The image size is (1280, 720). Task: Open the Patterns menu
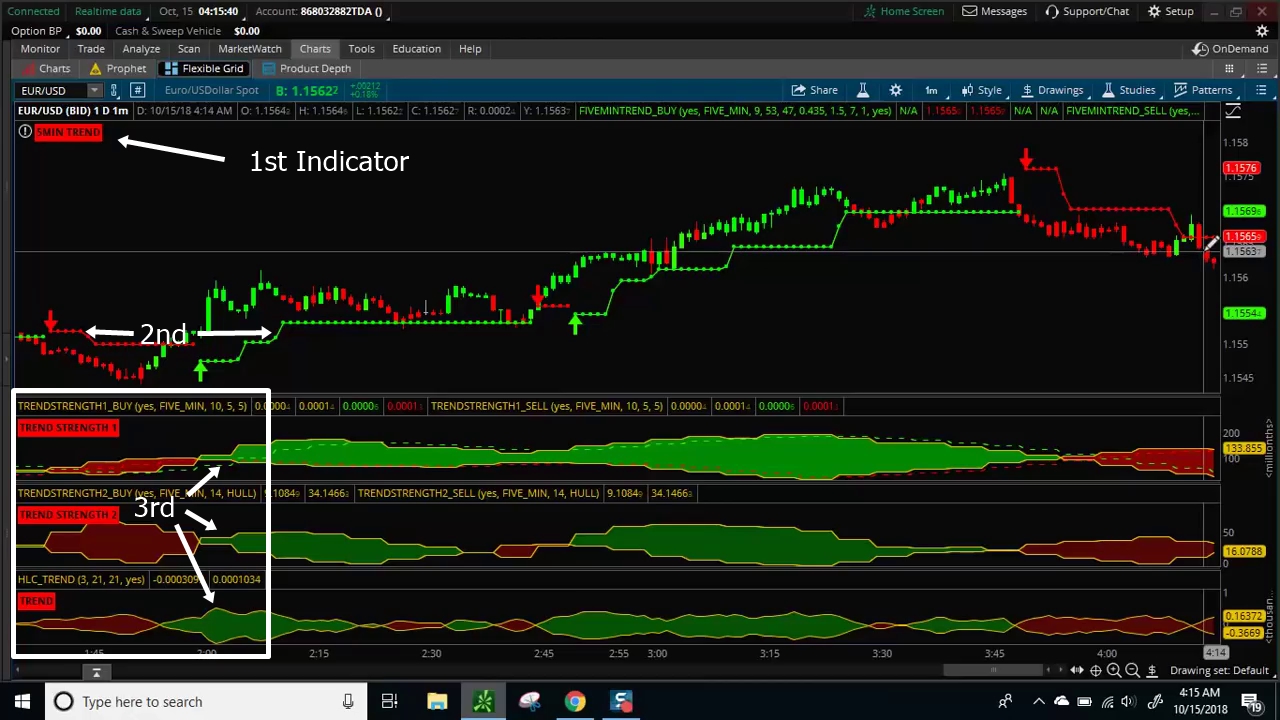pyautogui.click(x=1203, y=90)
